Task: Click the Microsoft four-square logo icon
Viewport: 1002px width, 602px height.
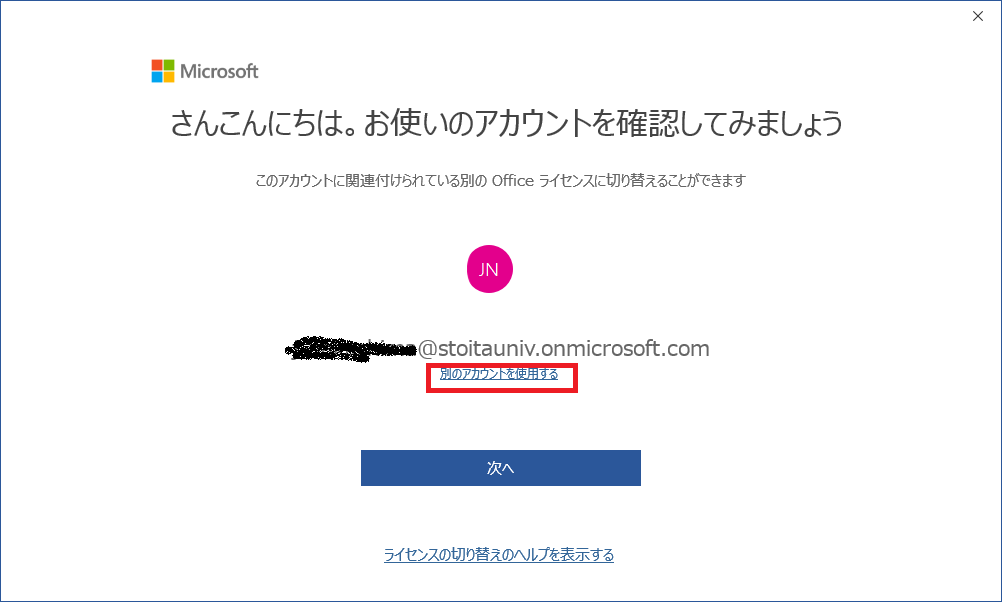Action: click(x=162, y=71)
